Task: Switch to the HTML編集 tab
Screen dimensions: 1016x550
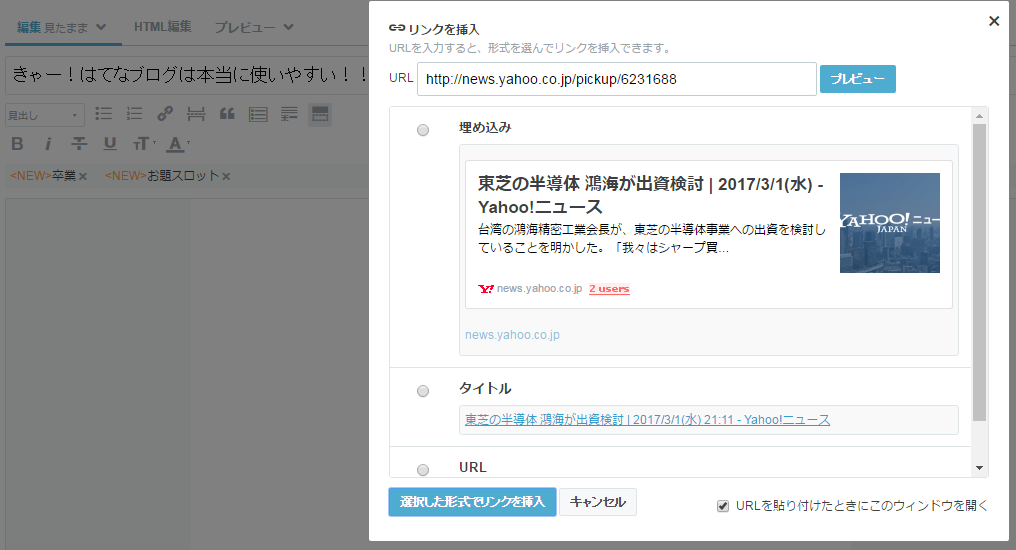Action: (x=163, y=27)
